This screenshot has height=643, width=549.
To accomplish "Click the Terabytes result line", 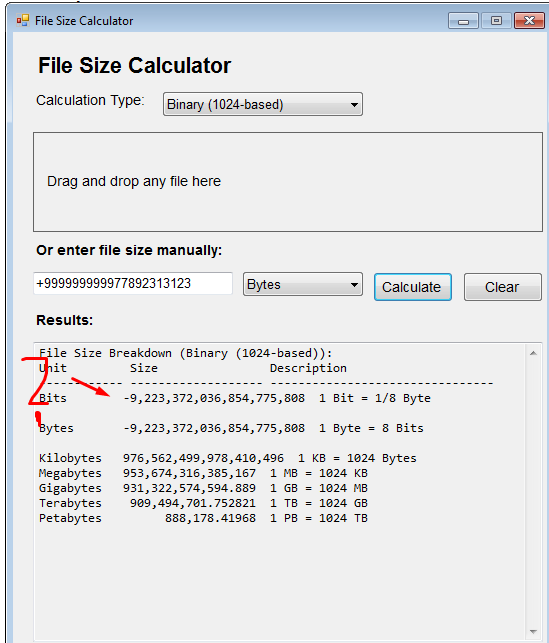I will [x=203, y=503].
